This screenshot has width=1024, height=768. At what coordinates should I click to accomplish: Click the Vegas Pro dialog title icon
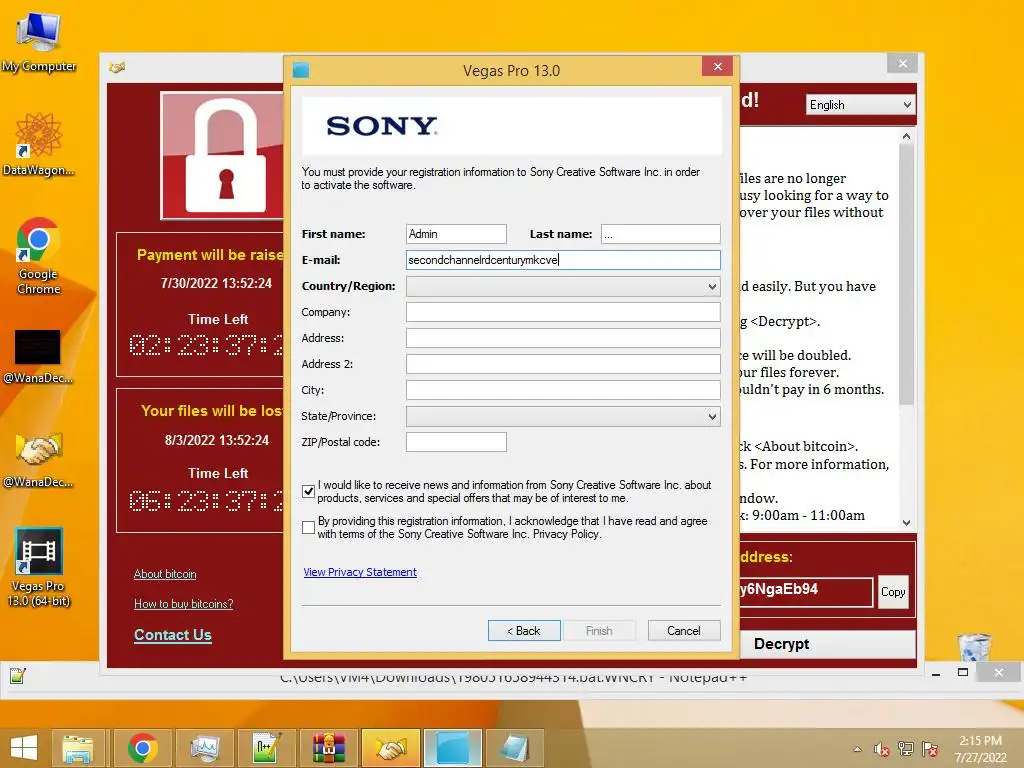[x=301, y=70]
